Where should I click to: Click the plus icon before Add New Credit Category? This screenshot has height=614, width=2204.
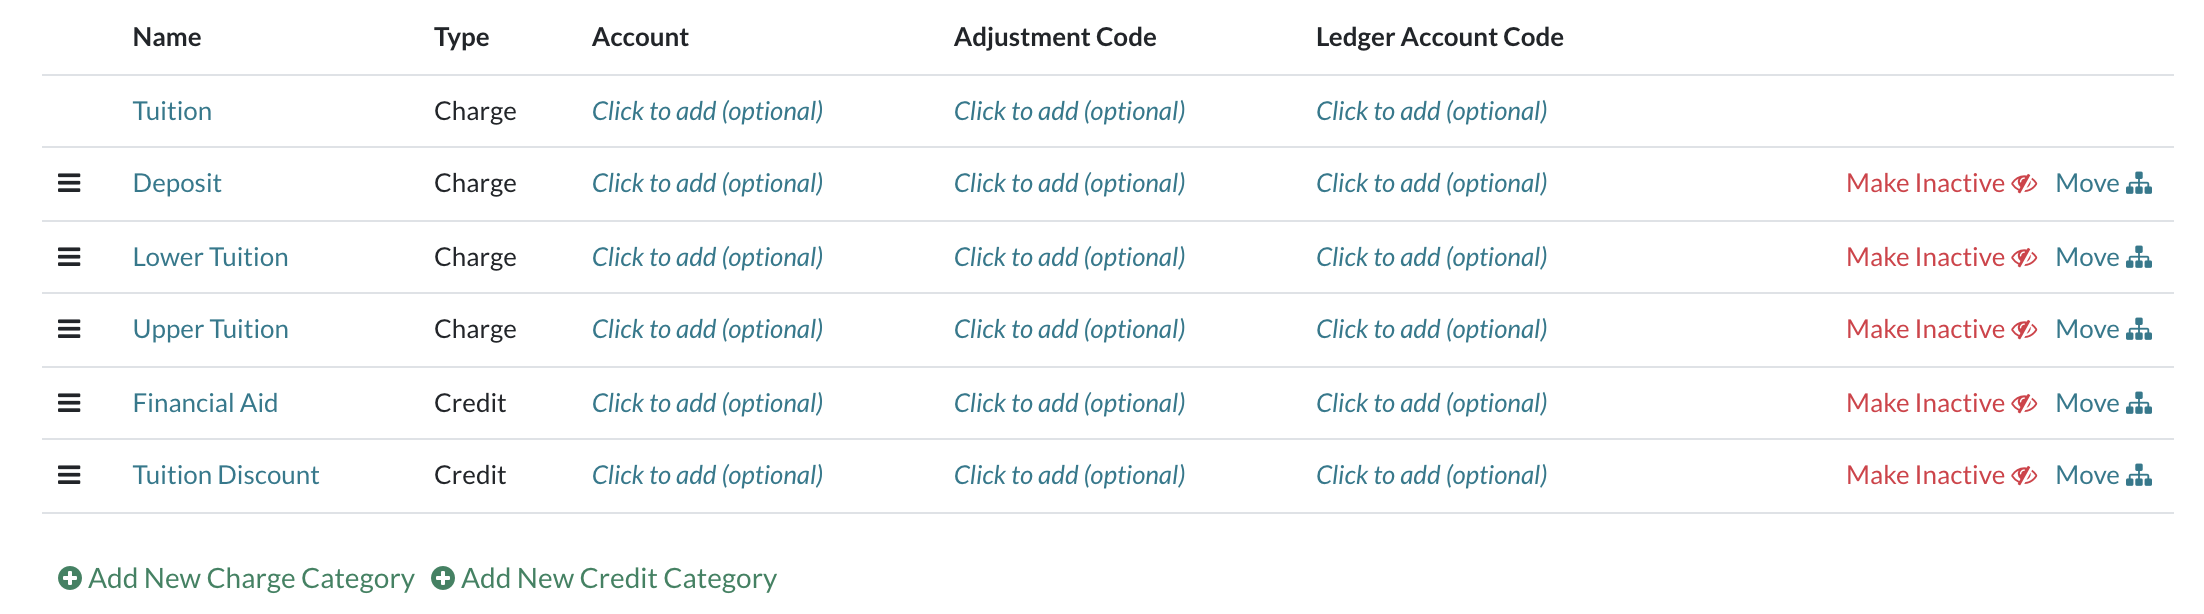[443, 578]
